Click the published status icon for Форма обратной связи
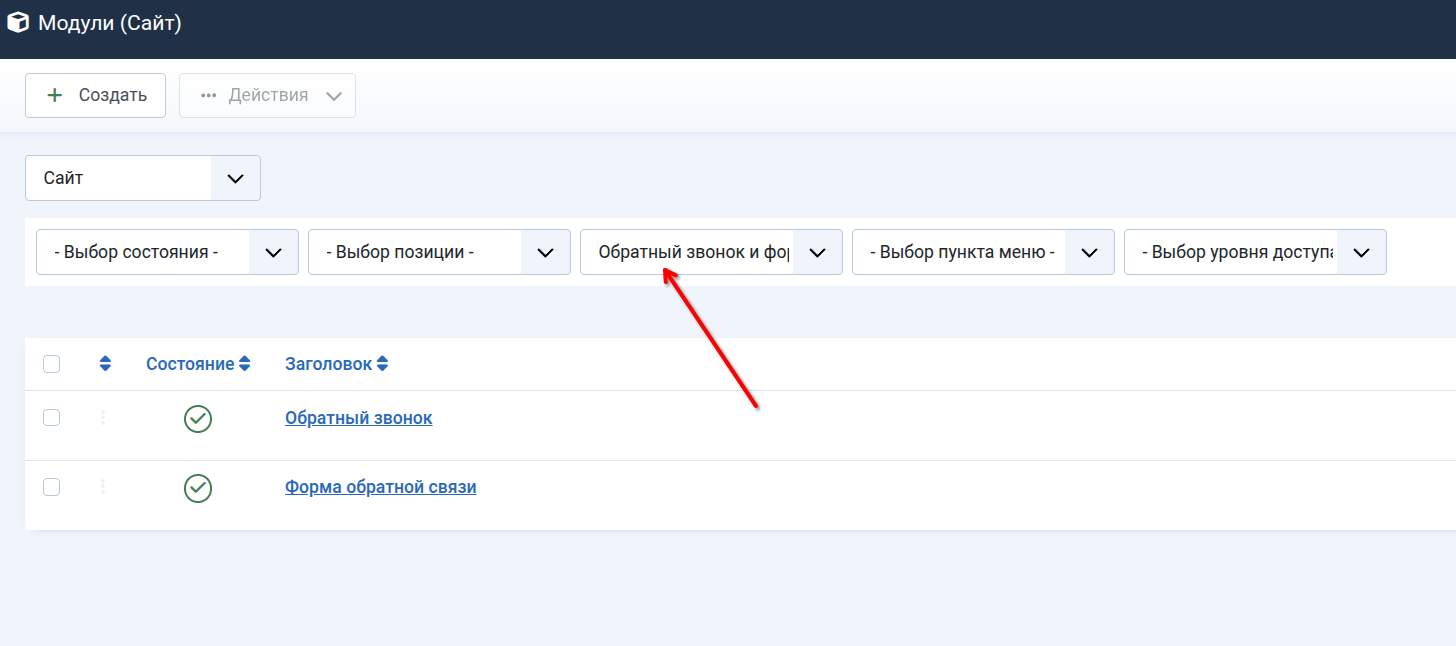The width and height of the screenshot is (1456, 646). 198,488
